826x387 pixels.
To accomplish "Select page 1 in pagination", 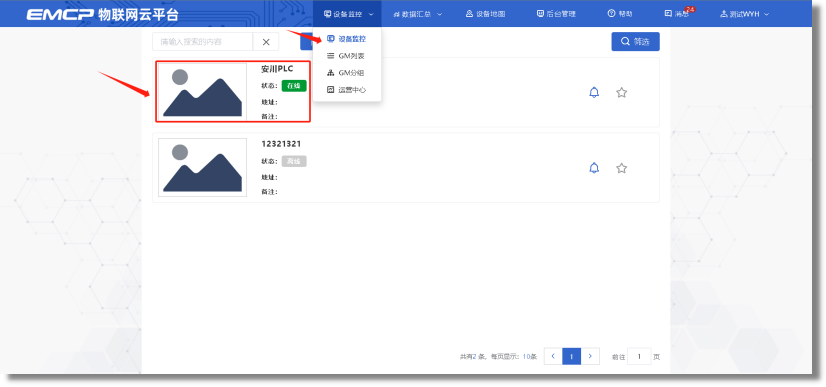I will 572,356.
